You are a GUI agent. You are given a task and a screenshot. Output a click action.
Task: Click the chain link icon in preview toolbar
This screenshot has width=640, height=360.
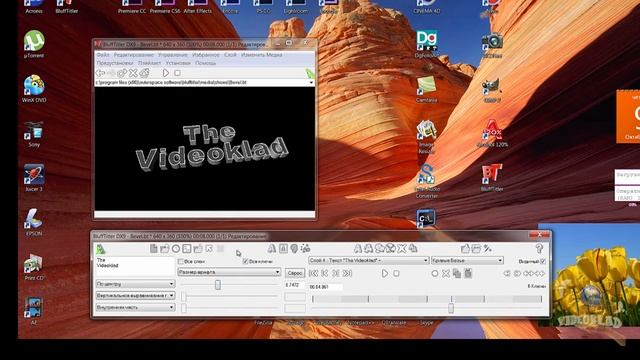[x=122, y=73]
